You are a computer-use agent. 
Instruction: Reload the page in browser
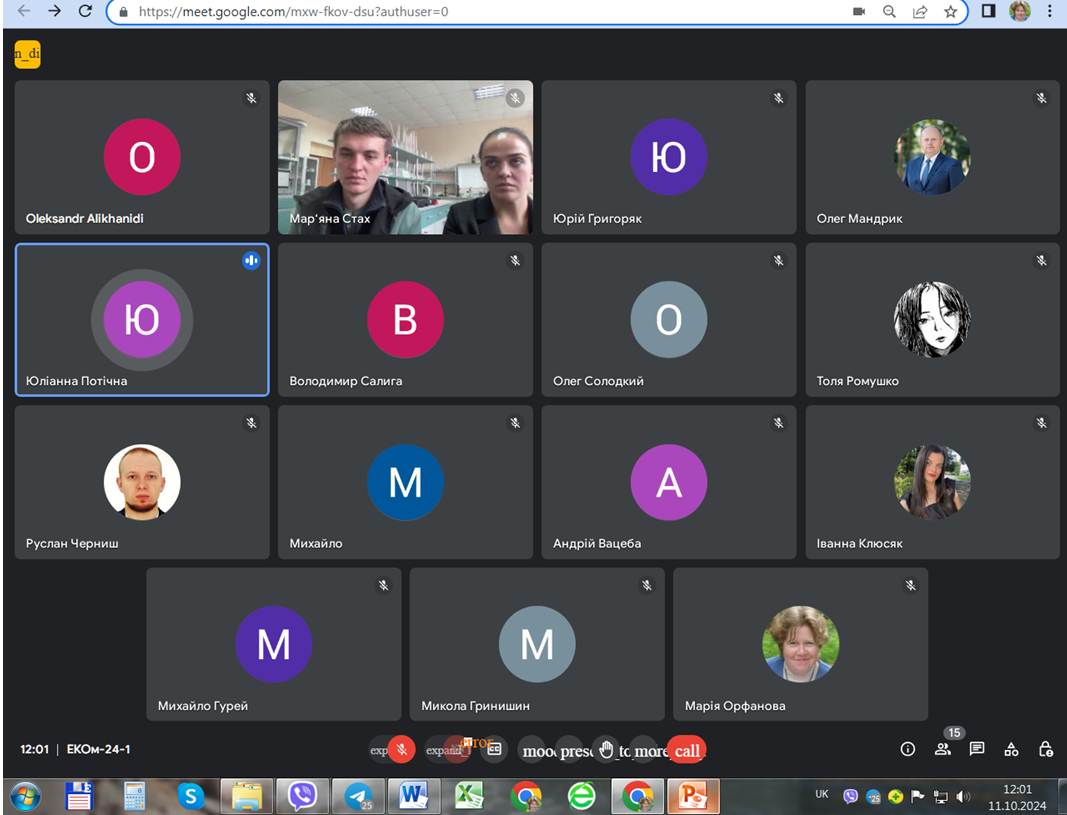coord(85,12)
